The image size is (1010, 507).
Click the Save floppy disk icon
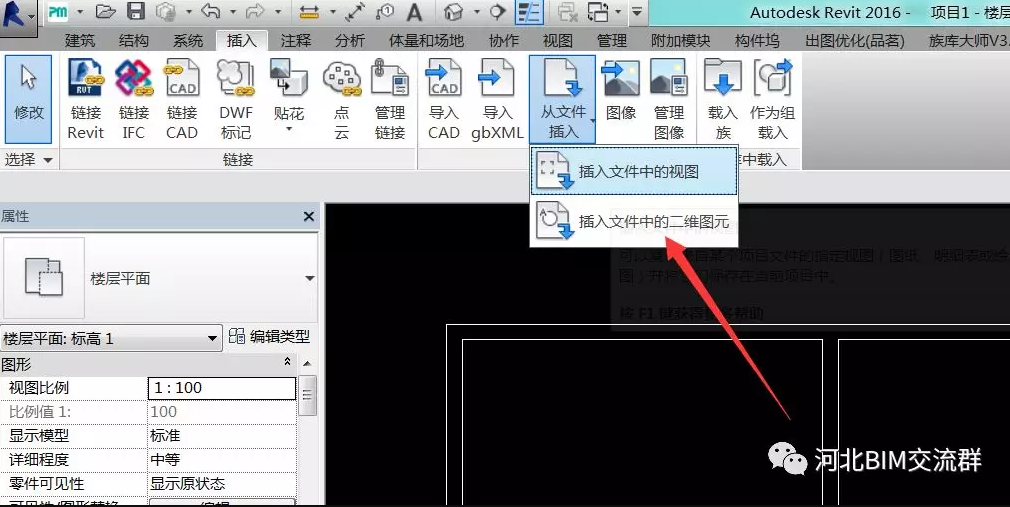(x=135, y=12)
